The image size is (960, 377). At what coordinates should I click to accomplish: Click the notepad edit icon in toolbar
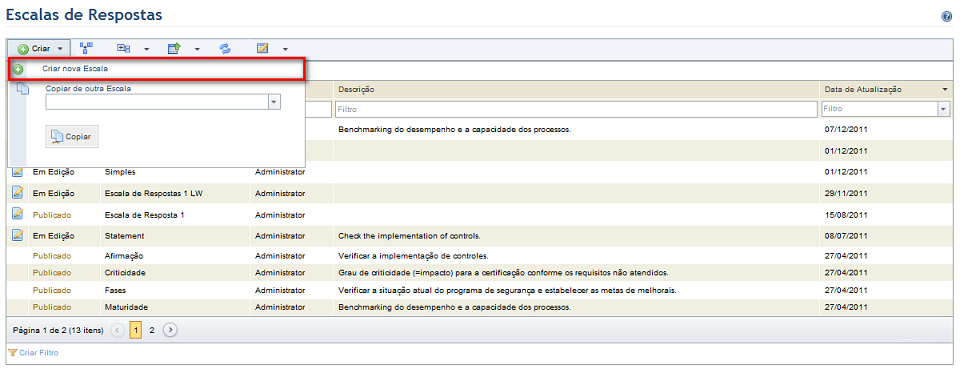click(x=263, y=48)
